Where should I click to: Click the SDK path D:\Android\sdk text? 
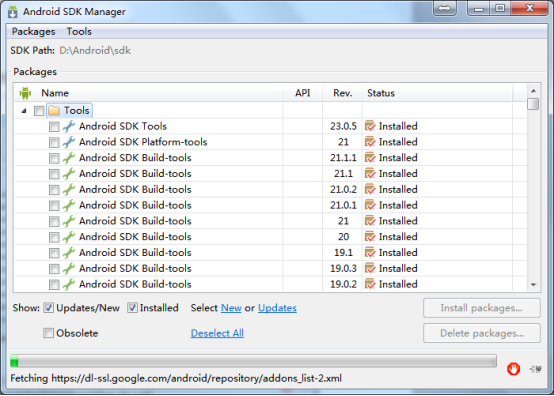pos(95,51)
